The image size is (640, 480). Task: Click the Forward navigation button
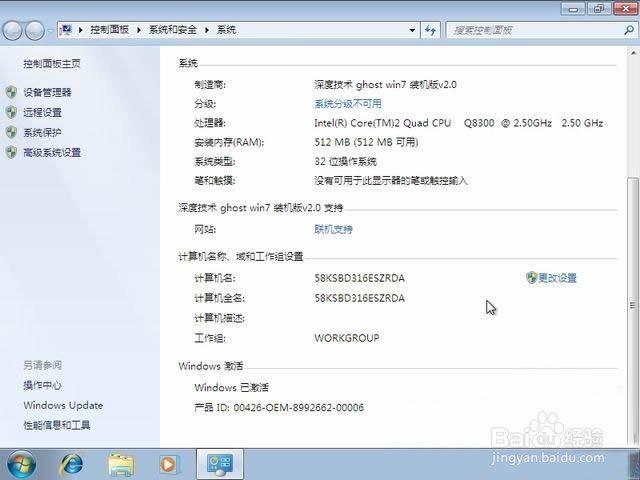pos(35,31)
